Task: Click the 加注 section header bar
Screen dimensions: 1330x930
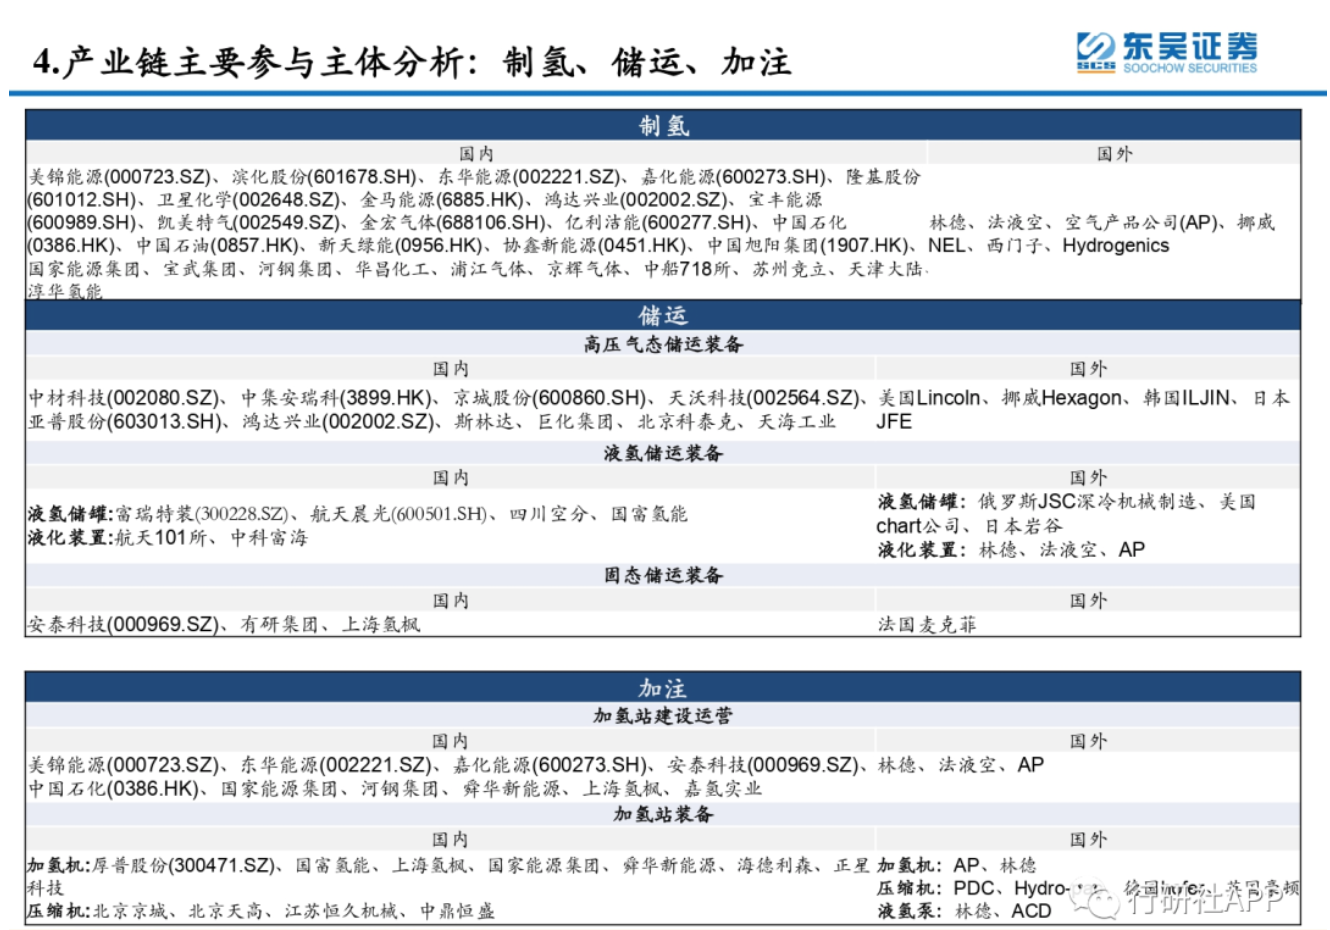Action: click(x=663, y=687)
